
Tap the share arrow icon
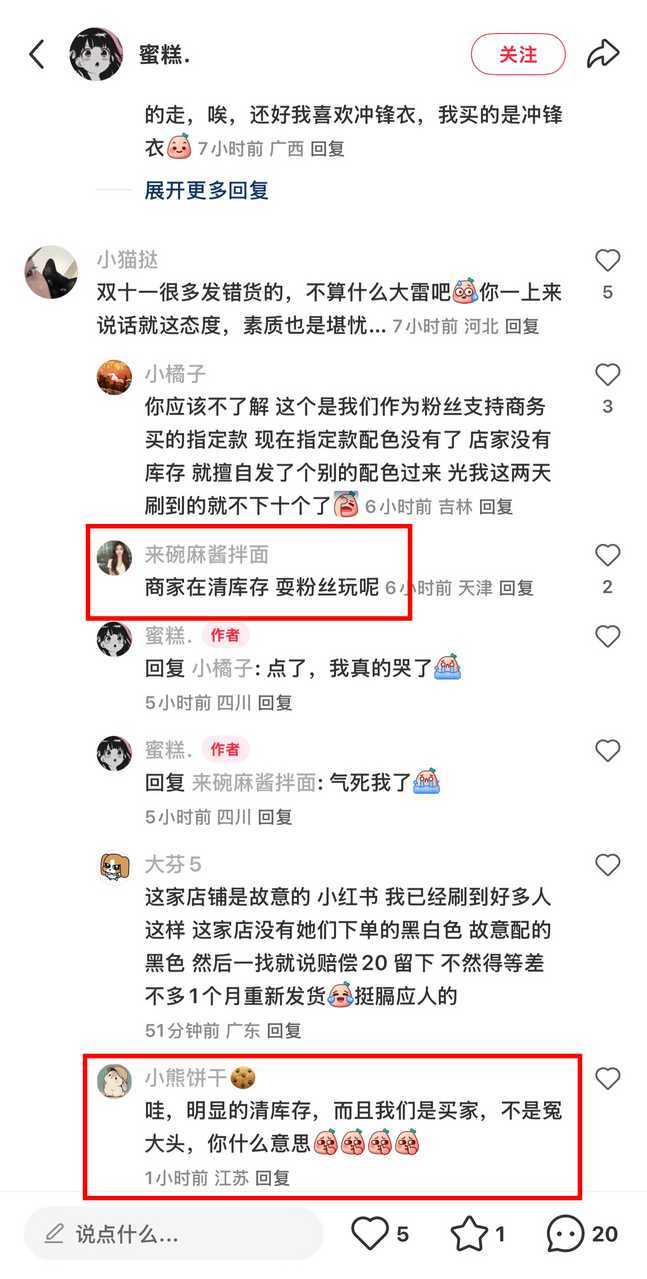(603, 54)
